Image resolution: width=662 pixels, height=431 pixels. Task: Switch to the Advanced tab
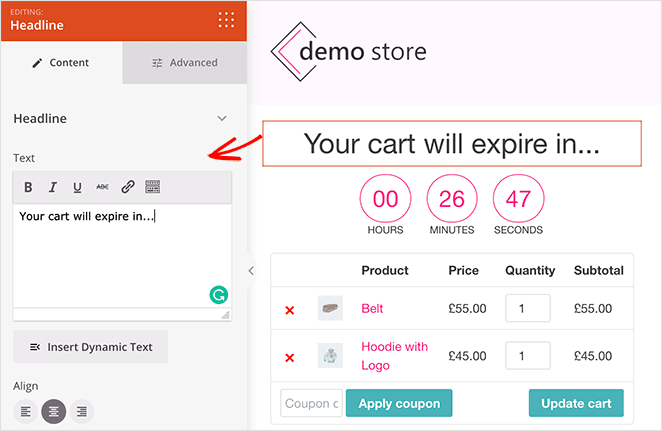tap(185, 63)
